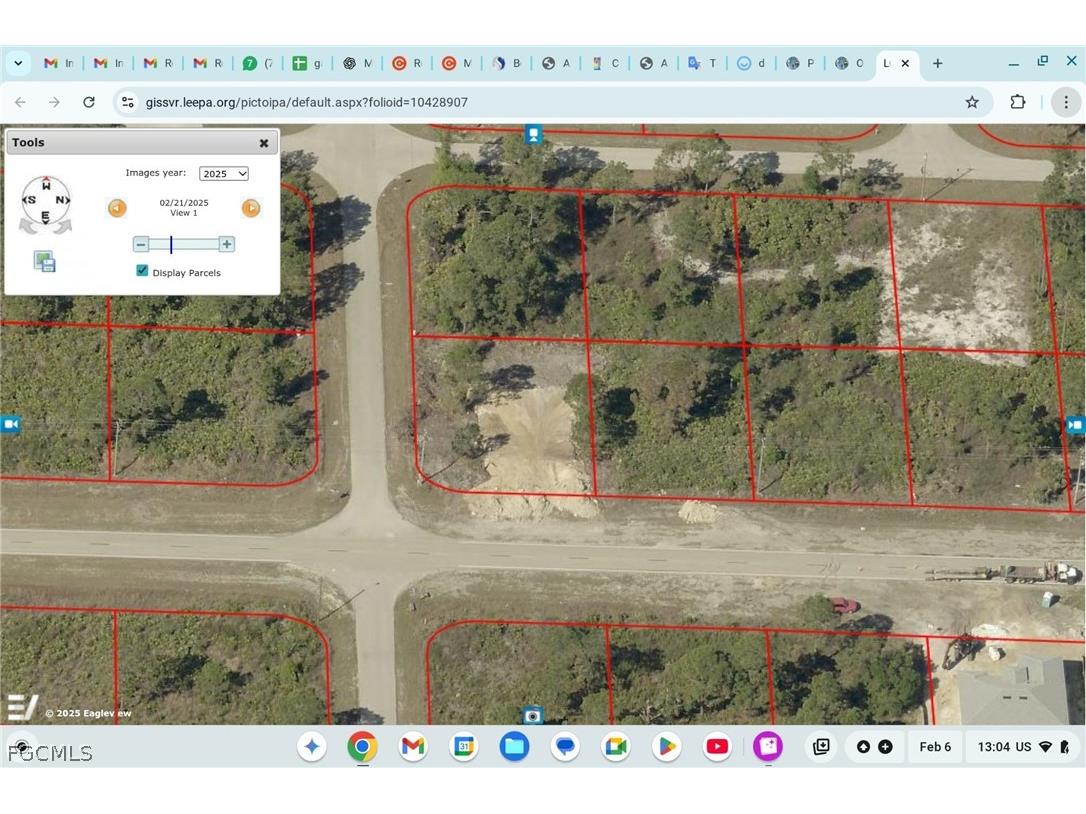Click the zoom out minus button

pos(141,244)
